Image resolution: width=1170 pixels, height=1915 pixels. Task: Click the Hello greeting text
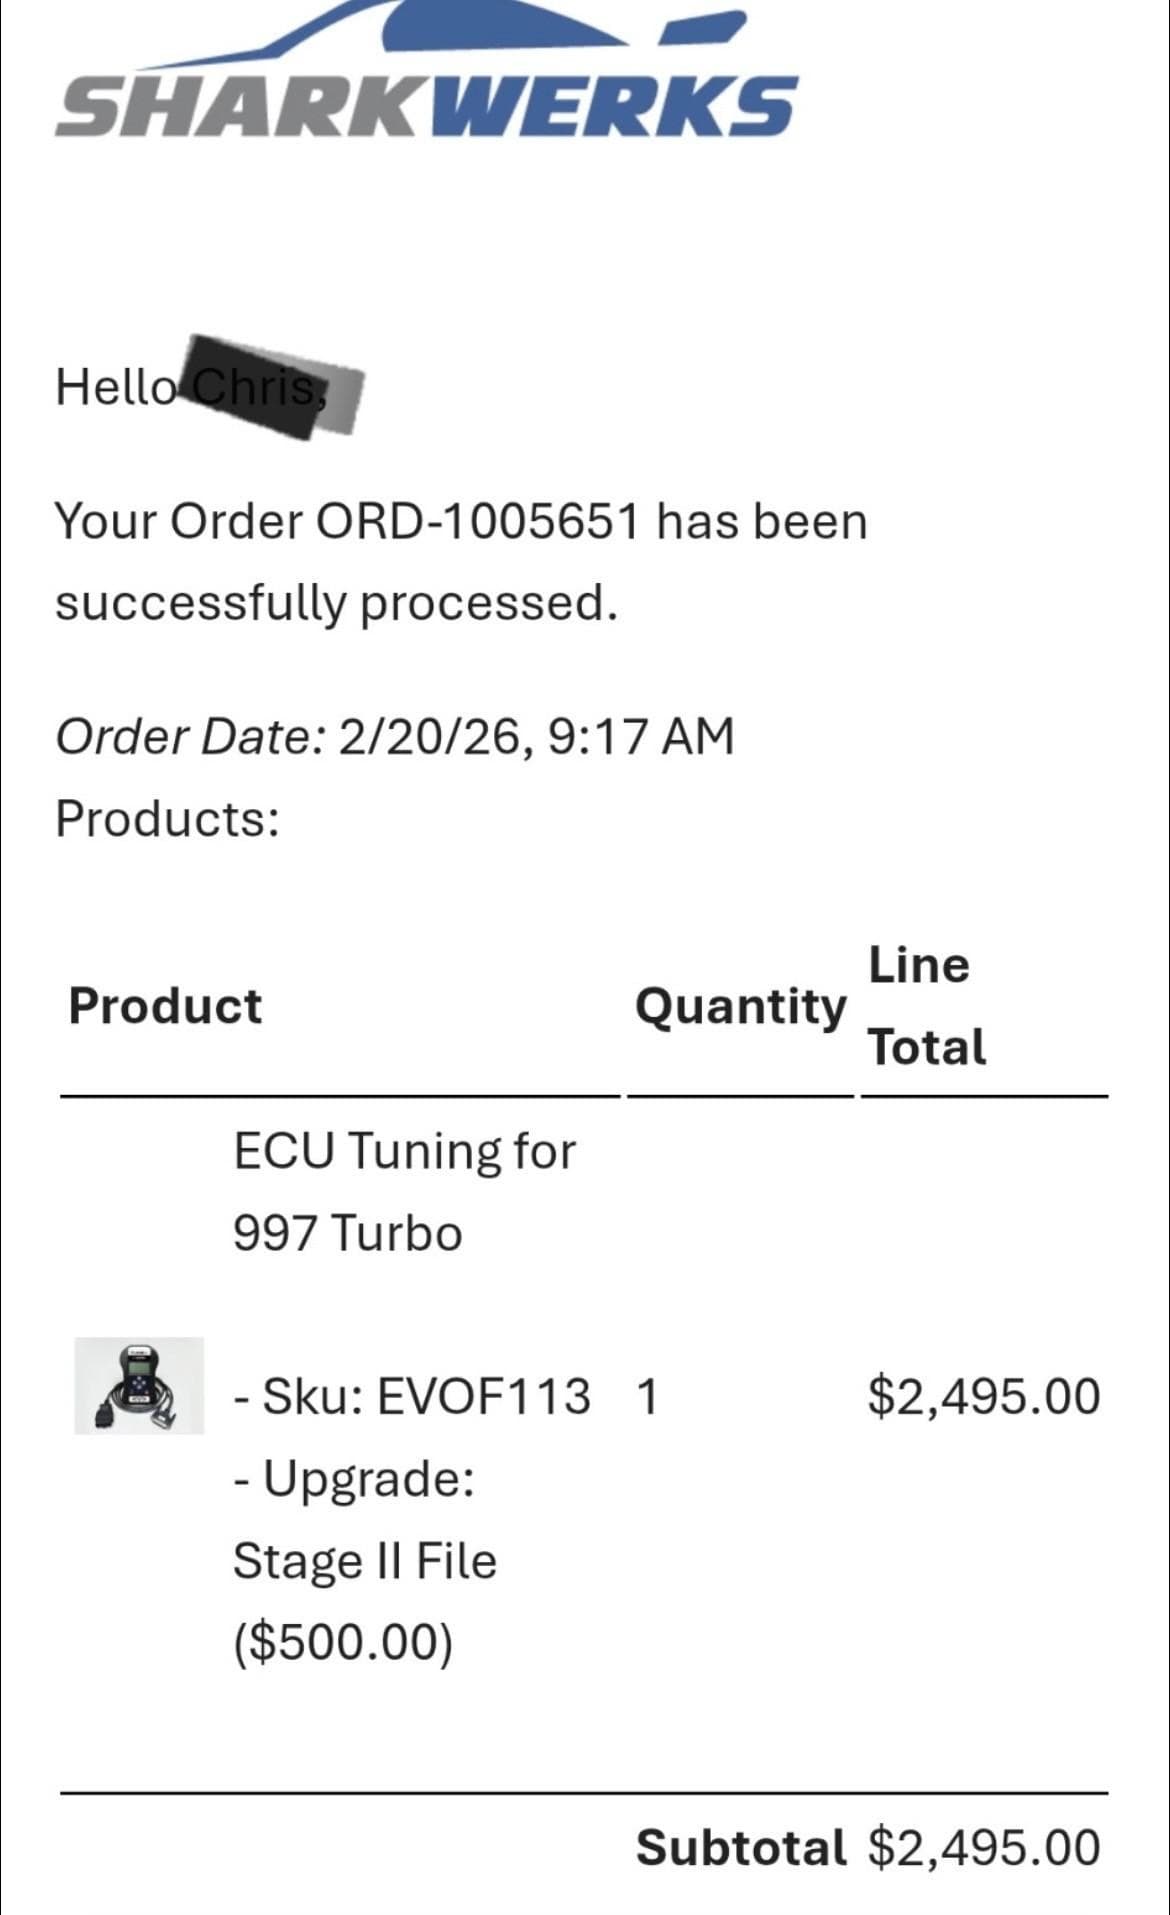114,387
